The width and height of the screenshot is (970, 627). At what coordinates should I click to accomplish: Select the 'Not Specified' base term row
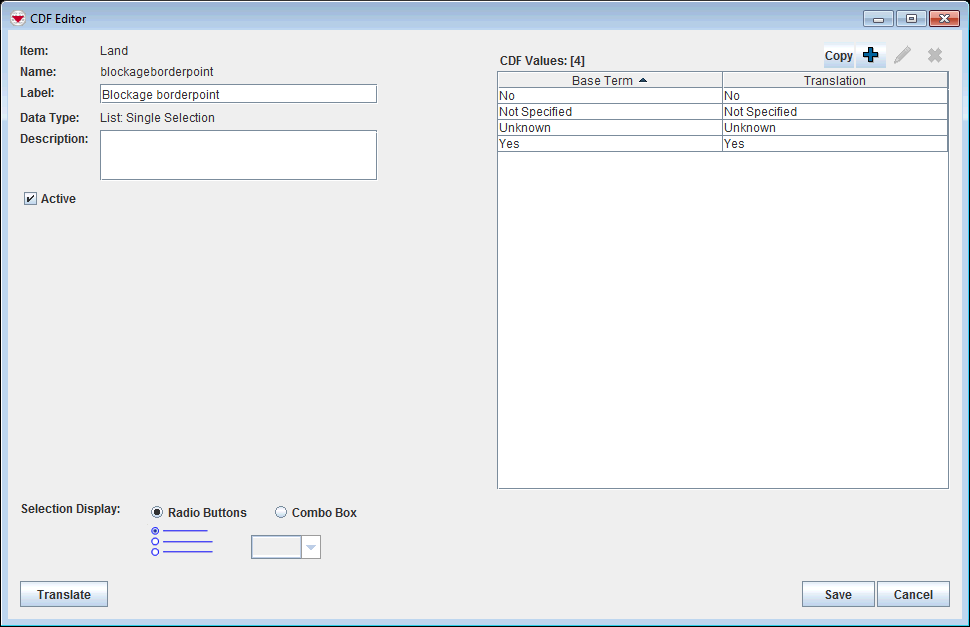click(609, 112)
